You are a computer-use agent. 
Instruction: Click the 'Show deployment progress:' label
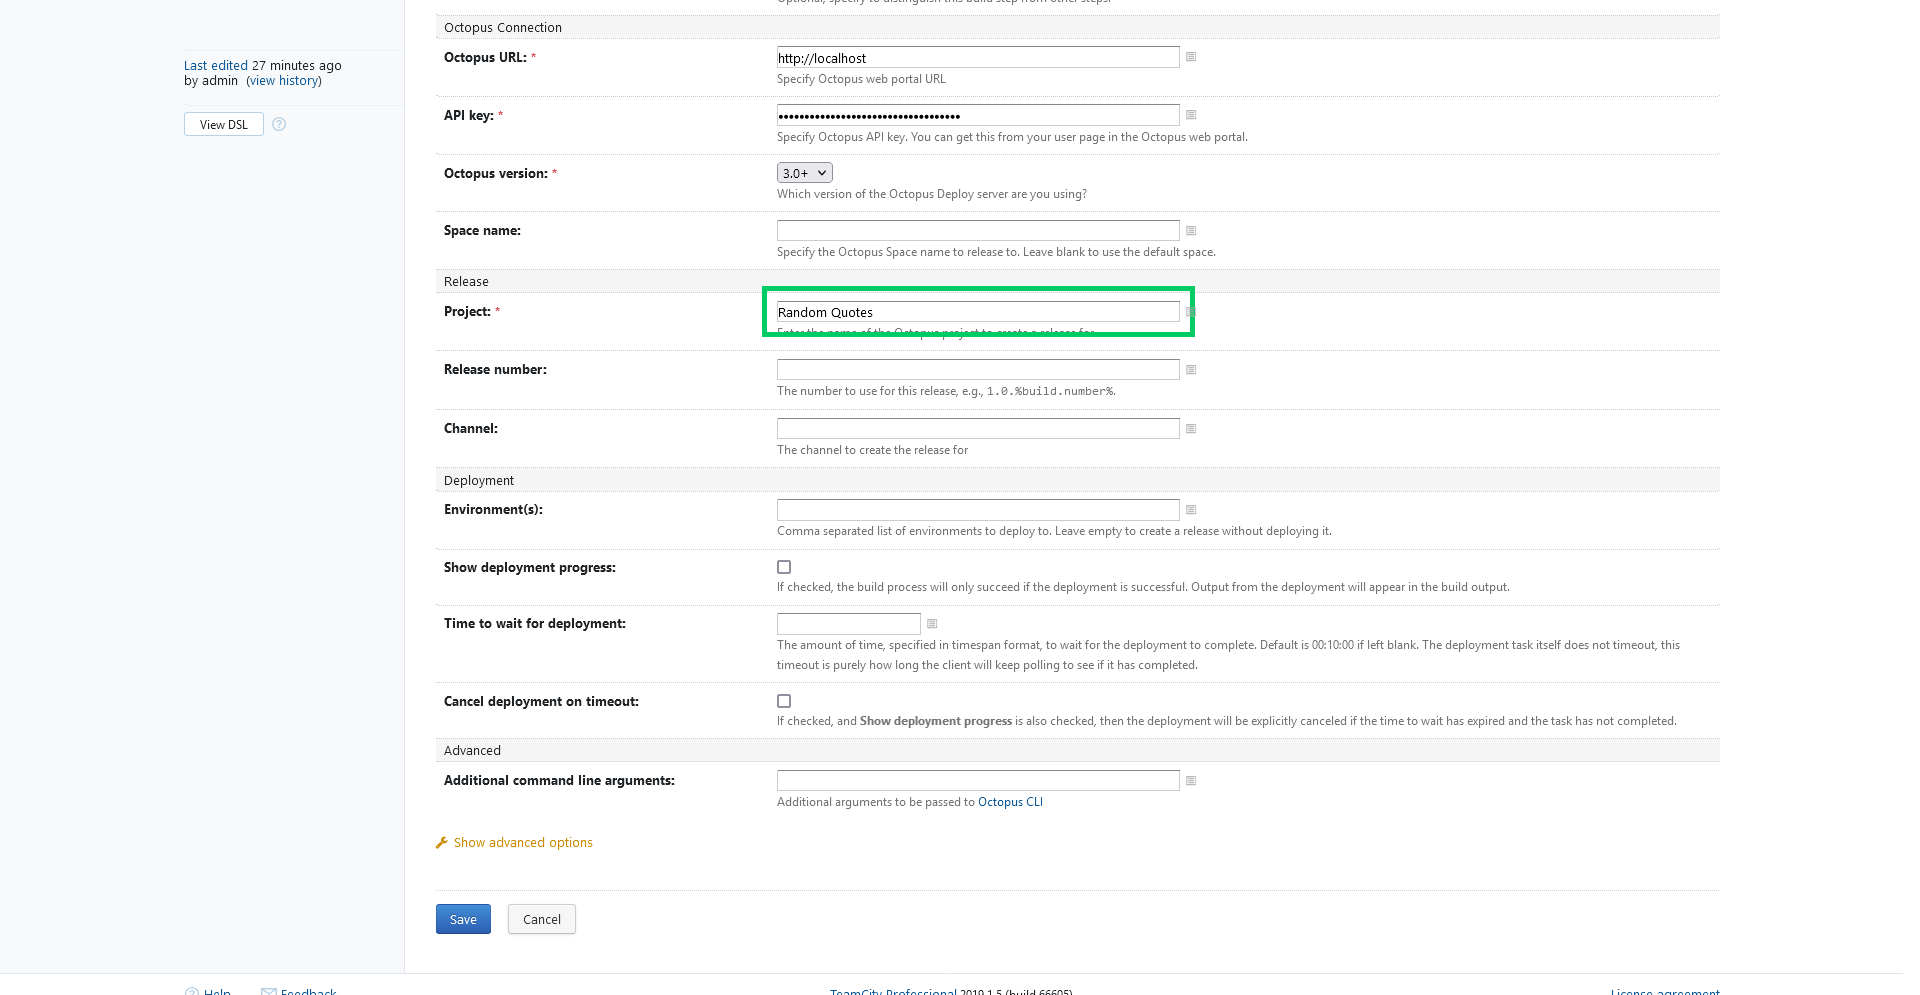(x=530, y=568)
